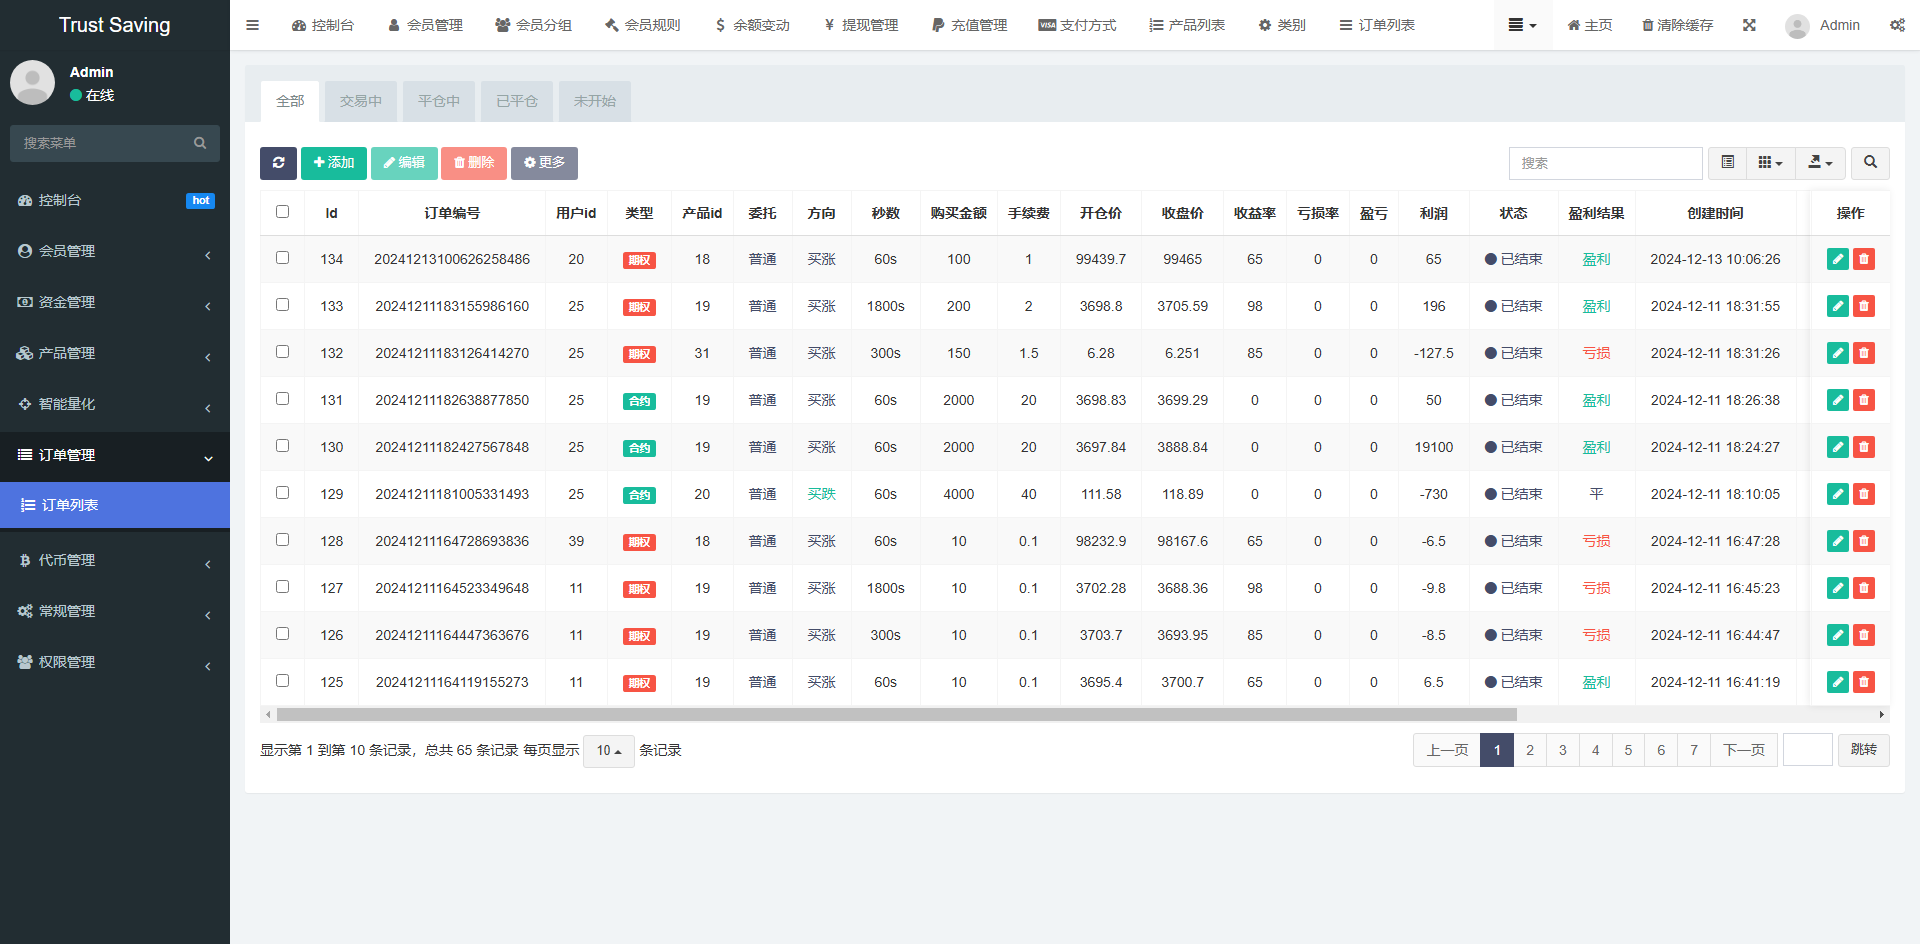Click the Admin avatar in the sidebar

(32, 82)
